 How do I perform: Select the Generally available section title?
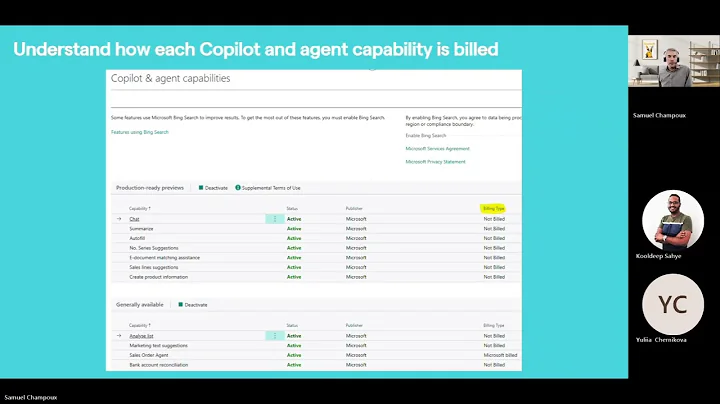140,305
